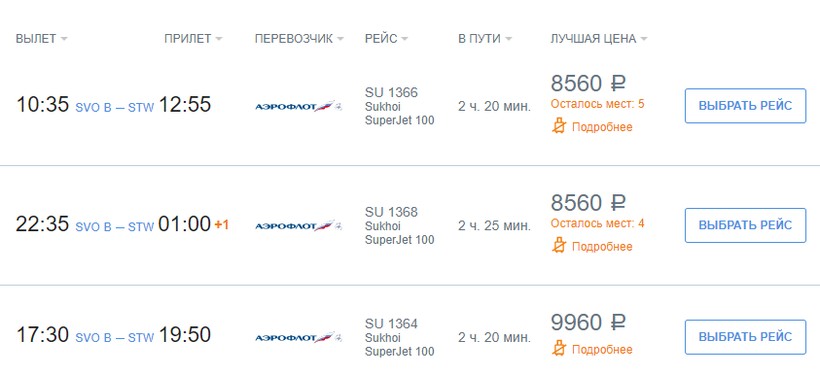Click the no-baggage icon for flight SU 1368
The height and width of the screenshot is (375, 820).
click(x=559, y=246)
